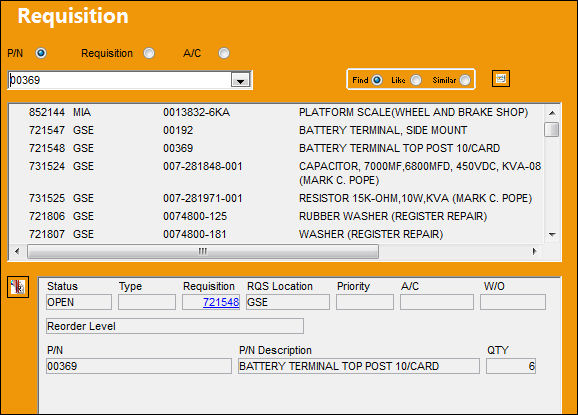
Task: Select the A/C radio button
Action: [224, 53]
